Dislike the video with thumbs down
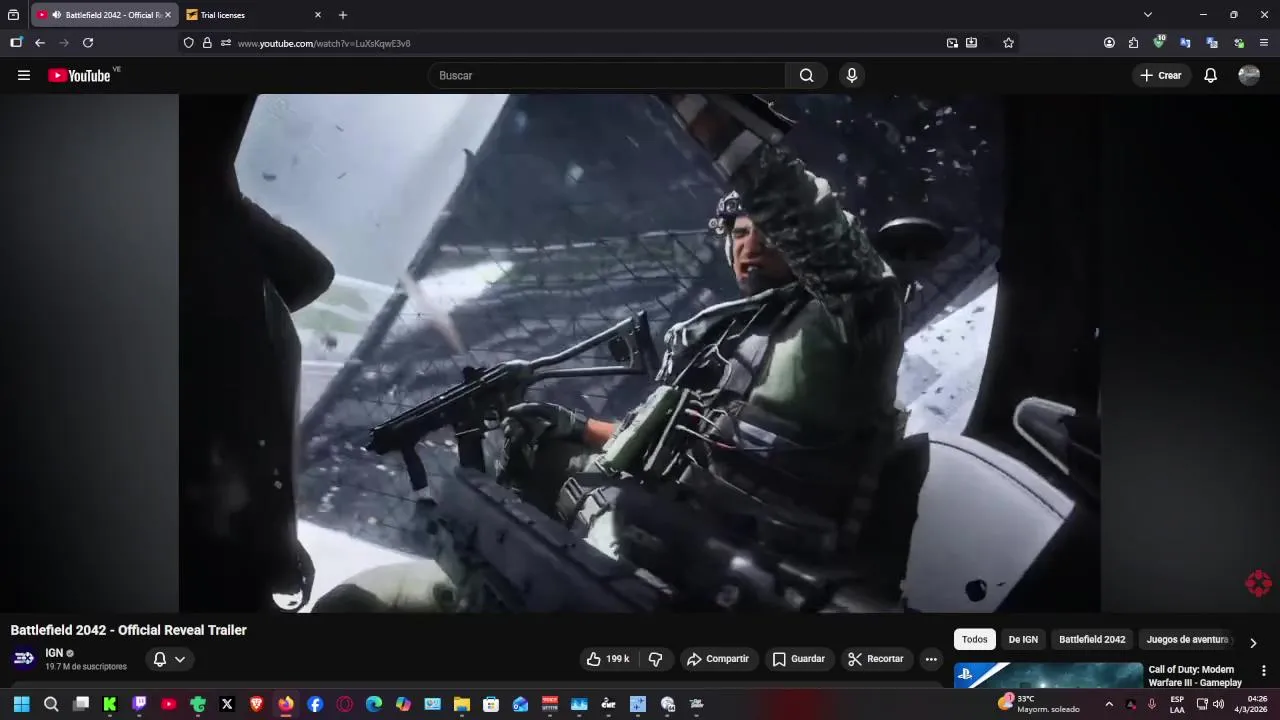The image size is (1280, 720). [656, 659]
